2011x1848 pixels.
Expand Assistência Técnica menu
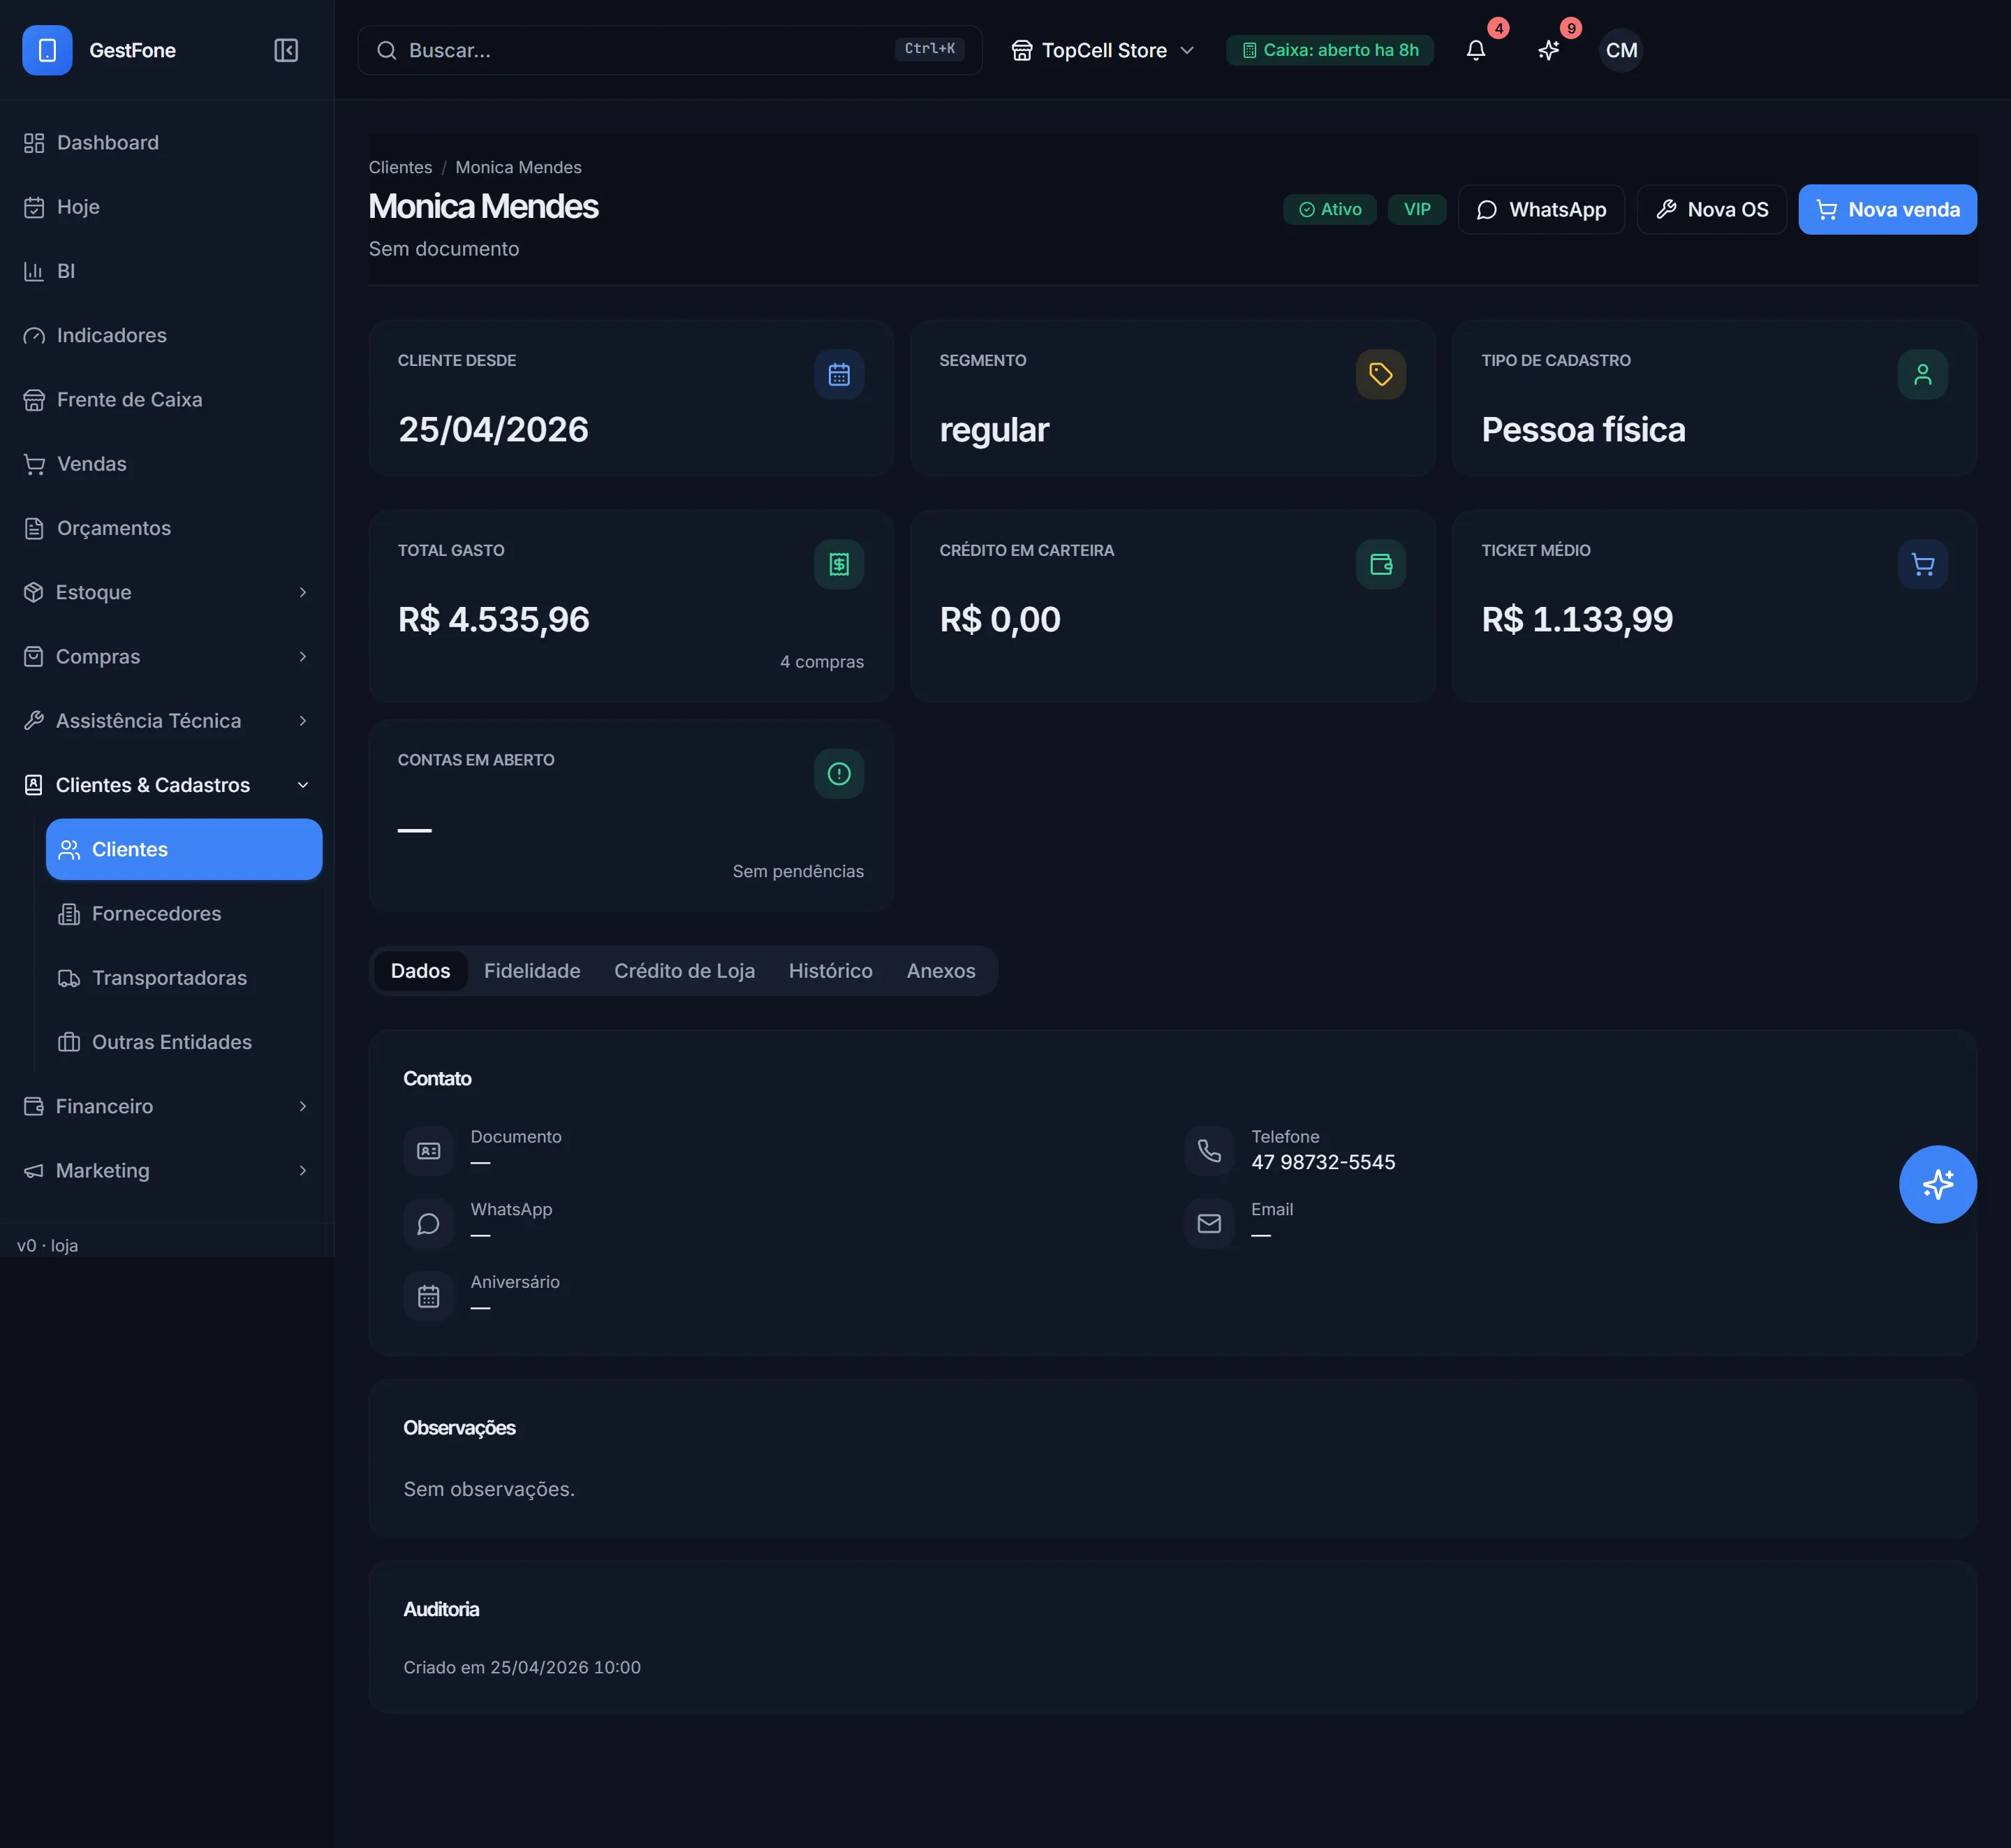click(x=167, y=721)
